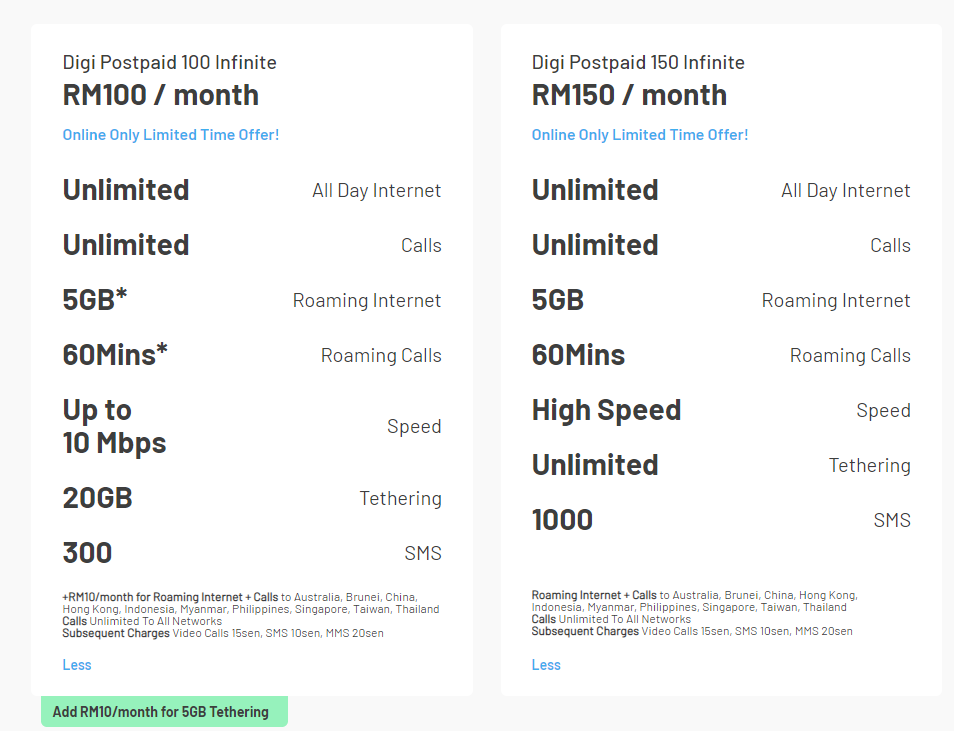The width and height of the screenshot is (954, 731).
Task: Select the Digi Postpaid 100 Infinite title
Action: point(170,63)
